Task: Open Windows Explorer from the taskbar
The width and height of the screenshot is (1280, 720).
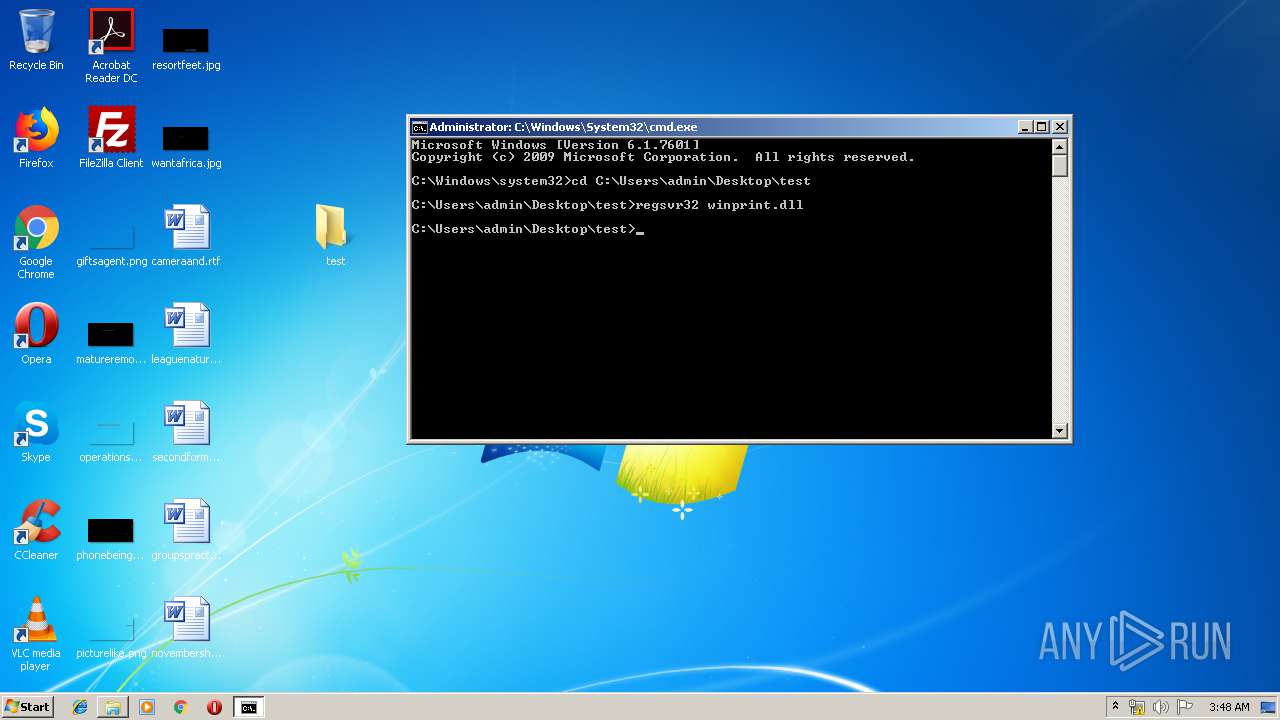Action: click(x=113, y=707)
